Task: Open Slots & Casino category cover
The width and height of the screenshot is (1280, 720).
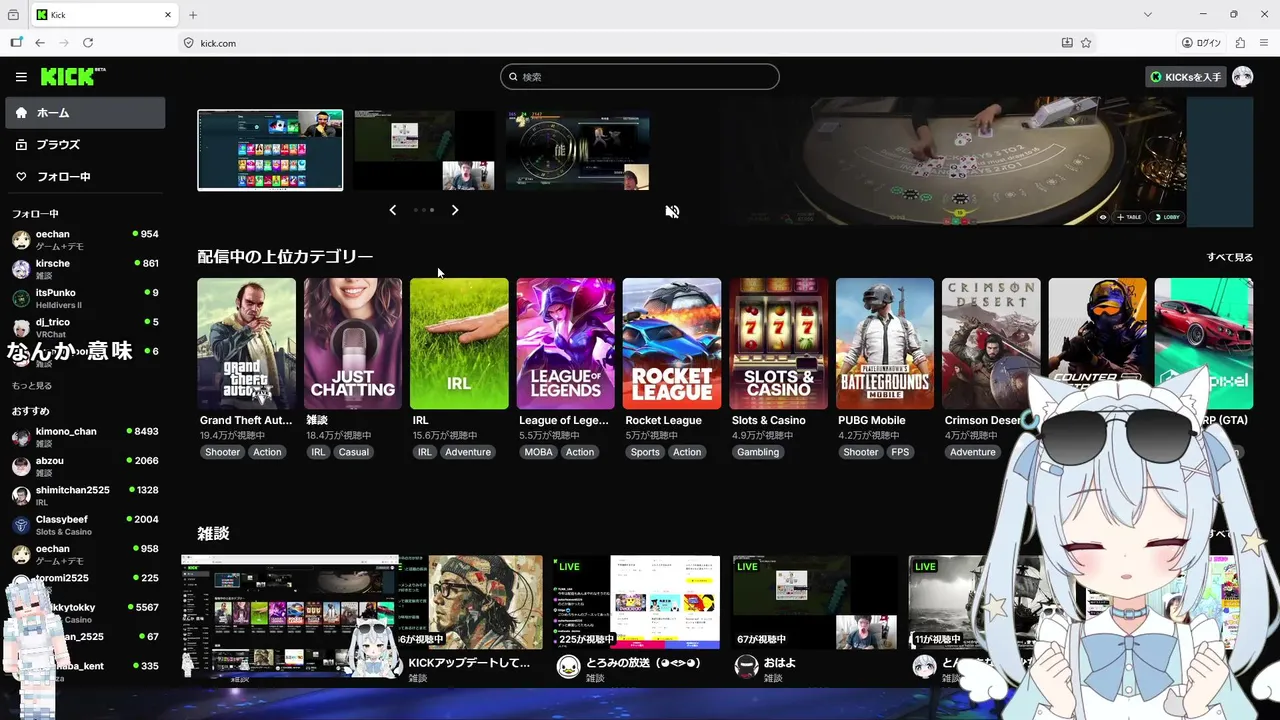Action: [x=779, y=344]
